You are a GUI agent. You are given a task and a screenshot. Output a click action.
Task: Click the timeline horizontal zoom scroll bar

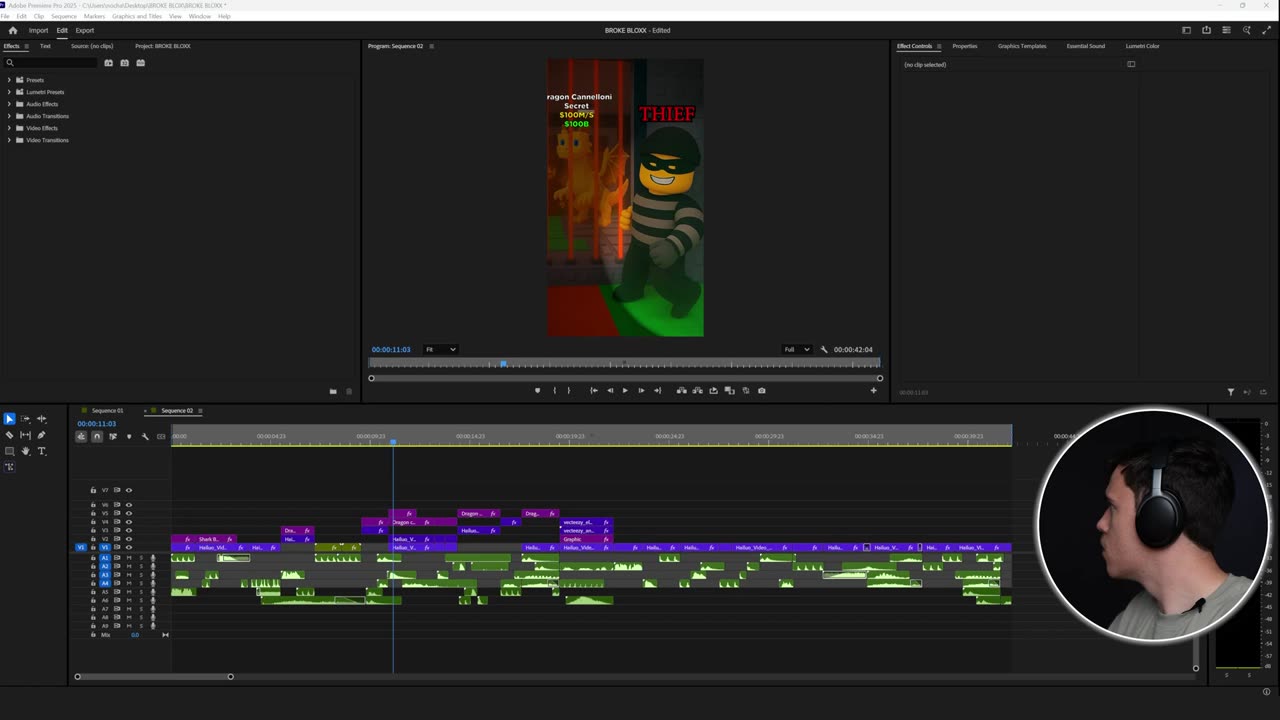point(153,677)
